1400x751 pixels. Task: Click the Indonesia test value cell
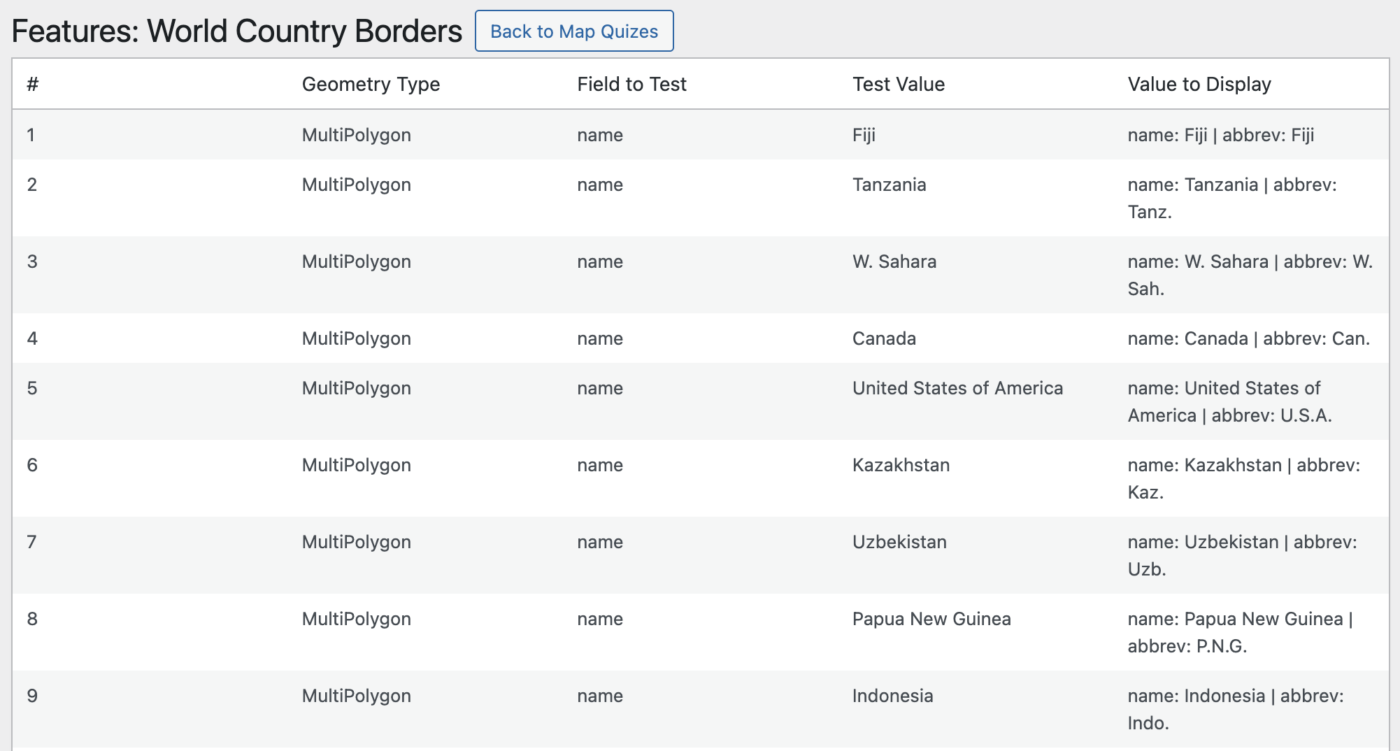click(892, 696)
